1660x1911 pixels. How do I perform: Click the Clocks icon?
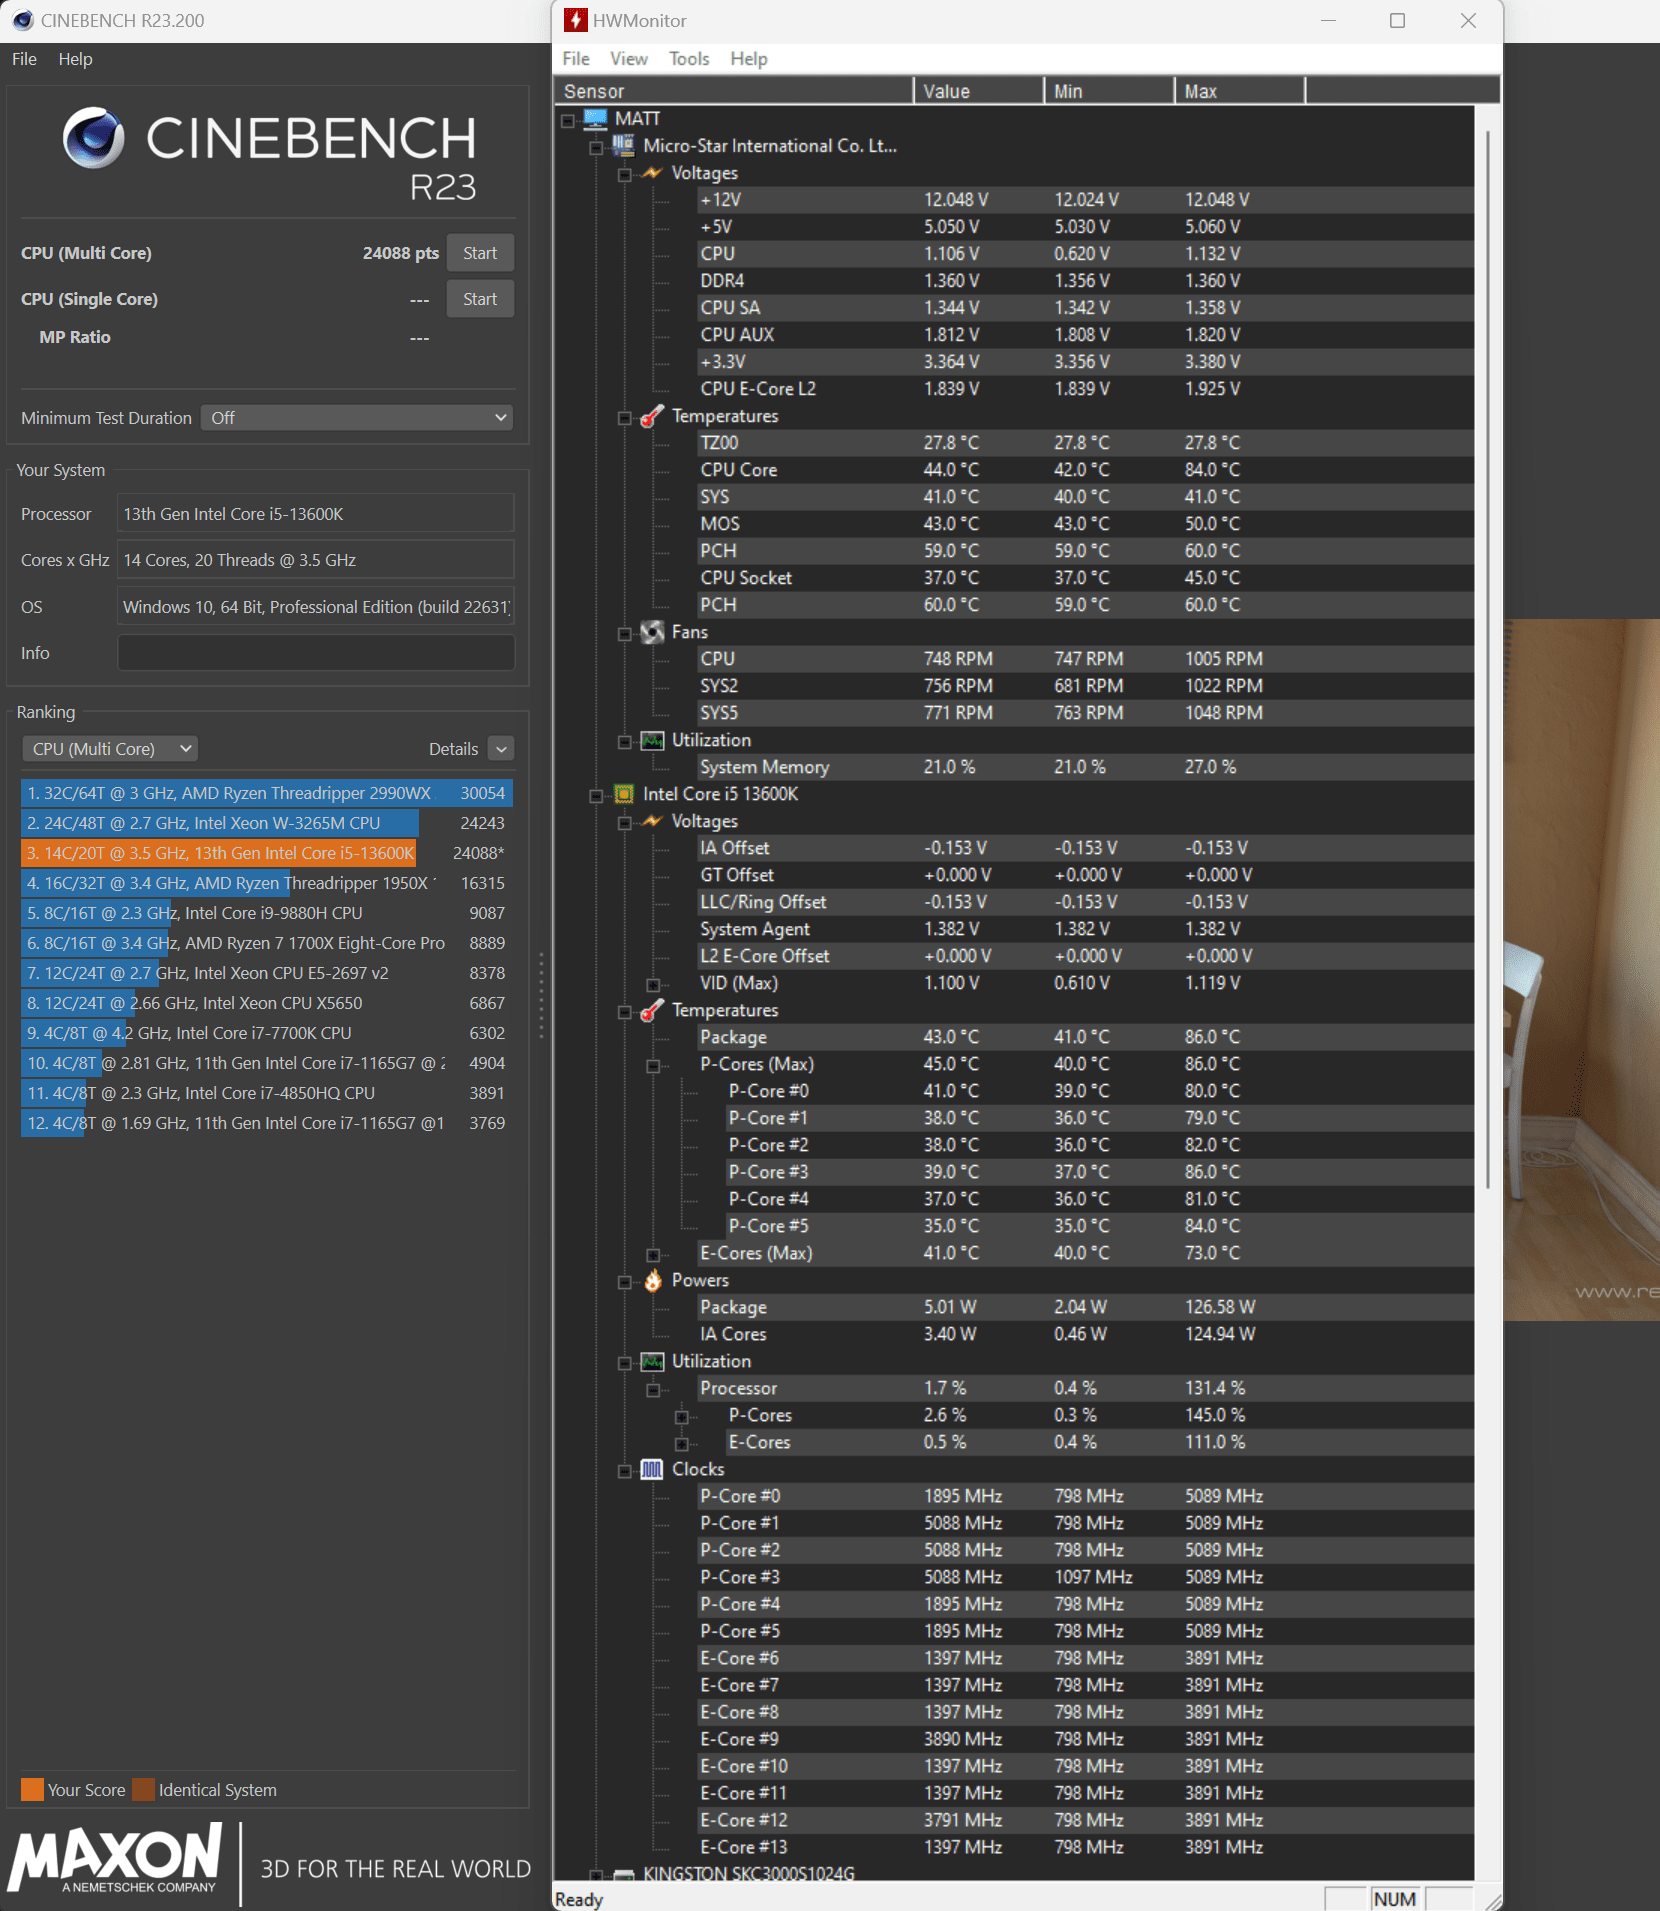click(x=652, y=1469)
